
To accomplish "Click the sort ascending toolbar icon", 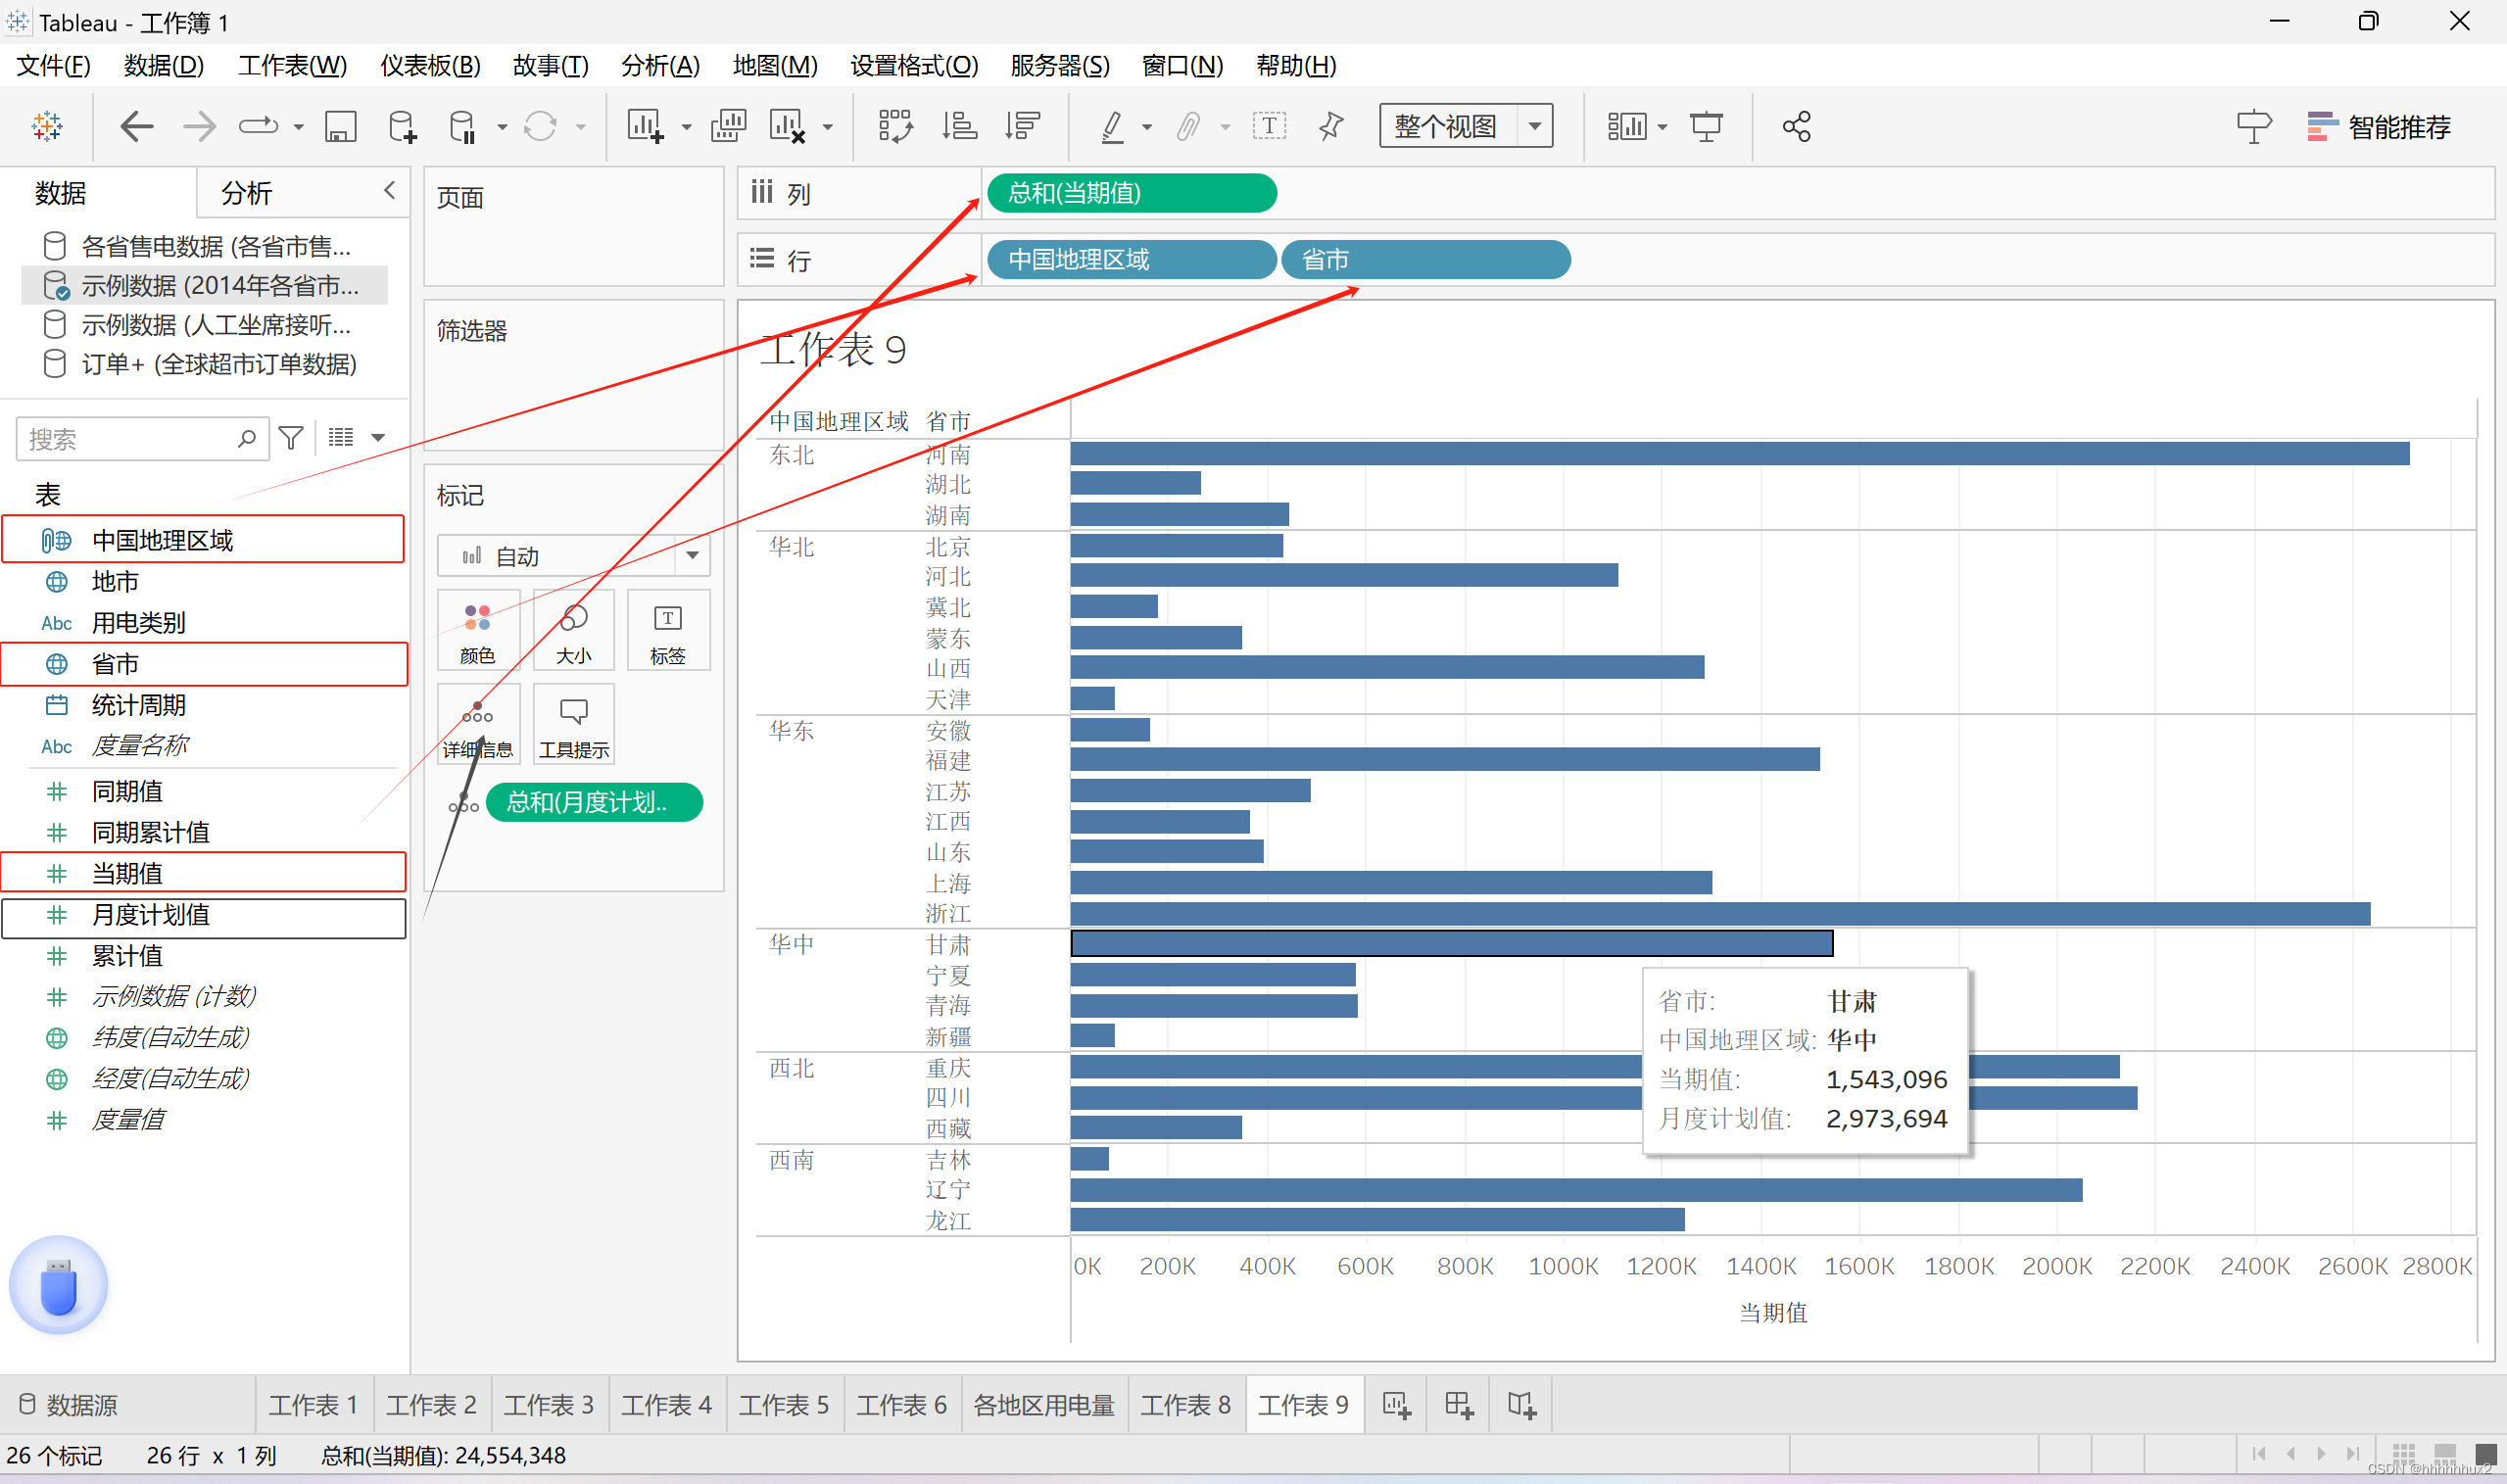I will (x=959, y=127).
